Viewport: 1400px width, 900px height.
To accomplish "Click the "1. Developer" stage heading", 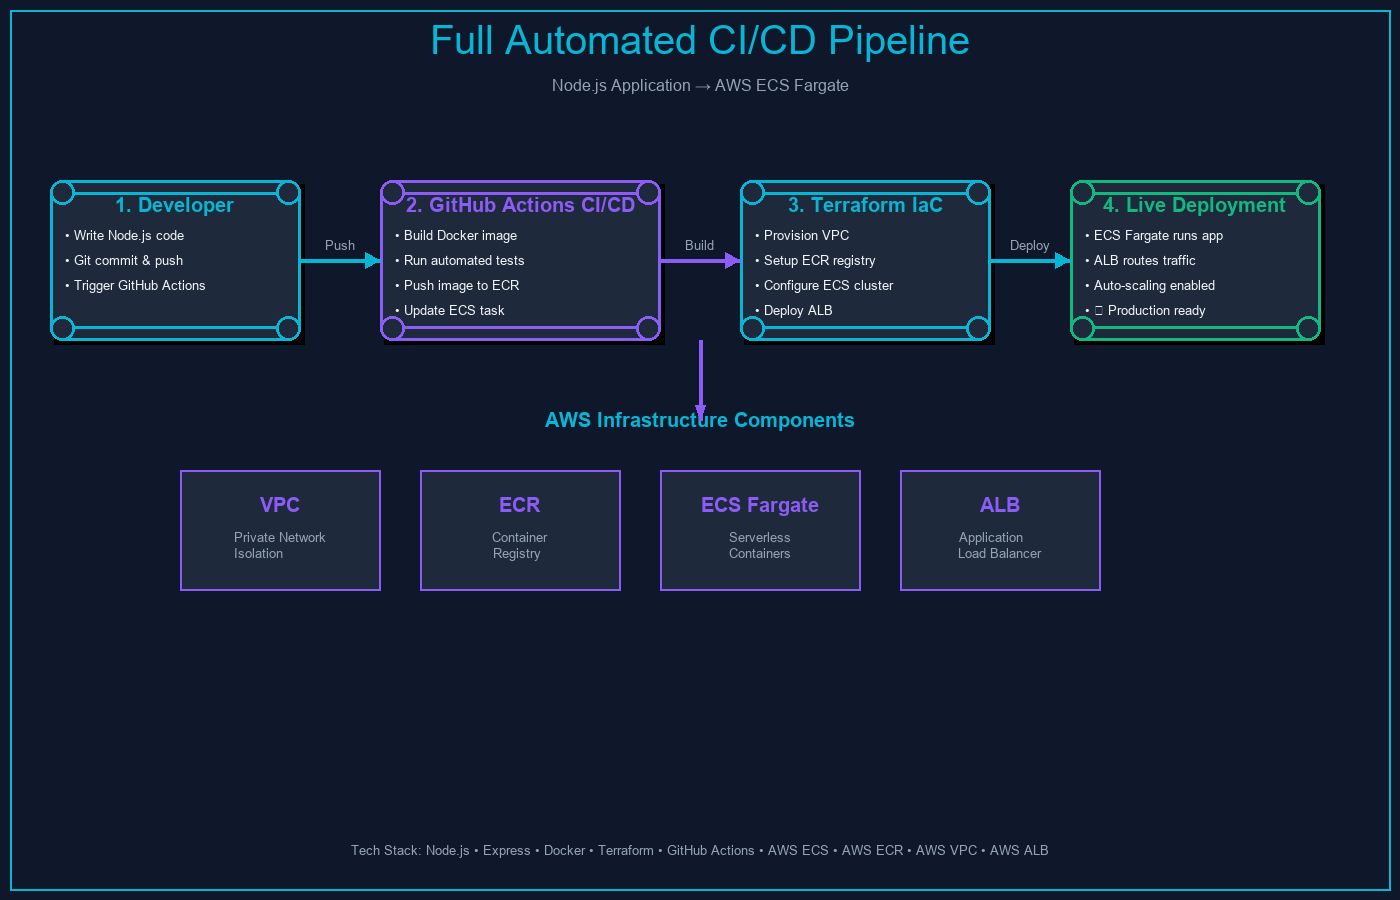I will tap(174, 205).
